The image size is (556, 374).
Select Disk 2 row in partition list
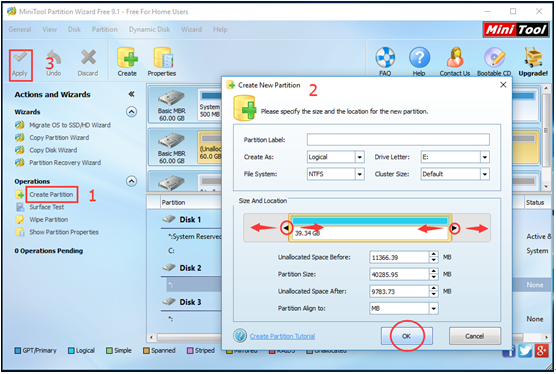tap(191, 268)
